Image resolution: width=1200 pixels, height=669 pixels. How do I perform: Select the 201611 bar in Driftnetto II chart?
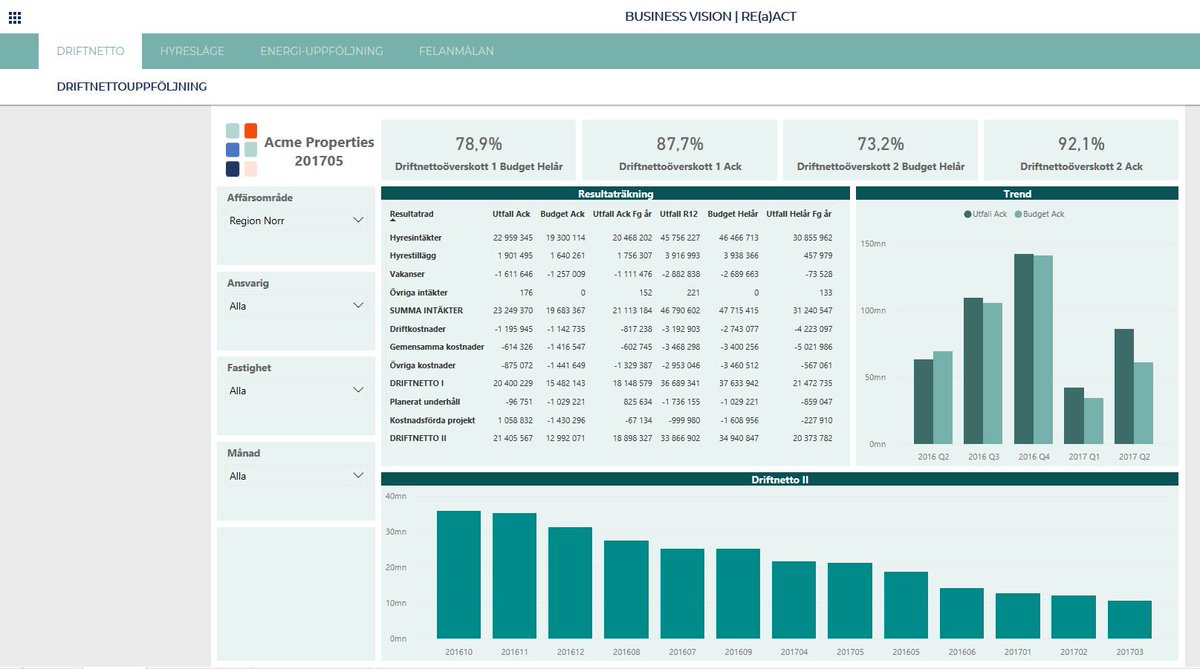point(514,576)
